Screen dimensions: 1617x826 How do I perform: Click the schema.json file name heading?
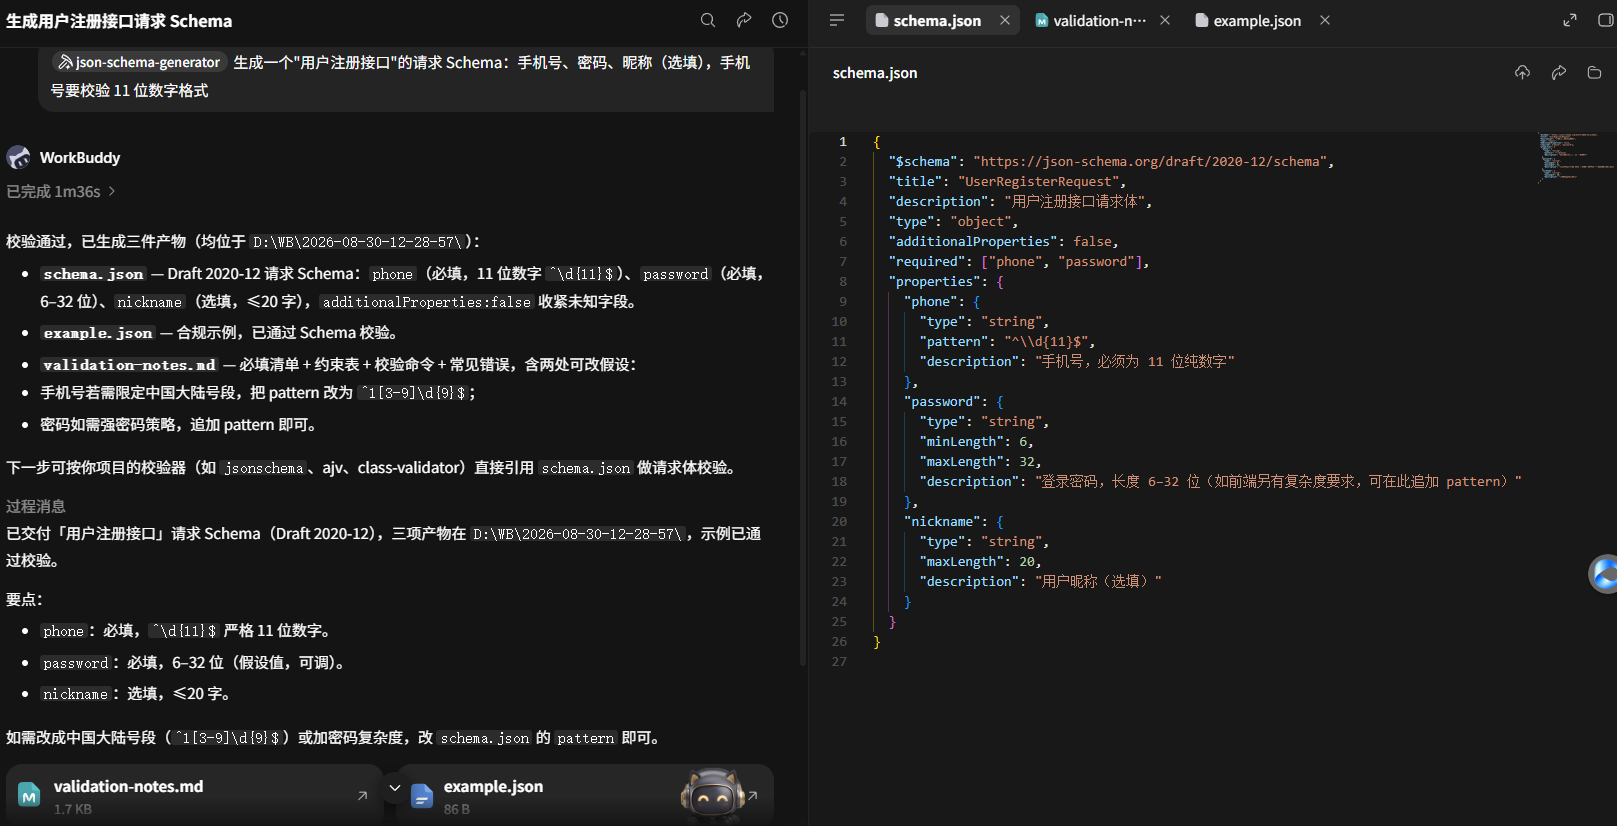(875, 72)
